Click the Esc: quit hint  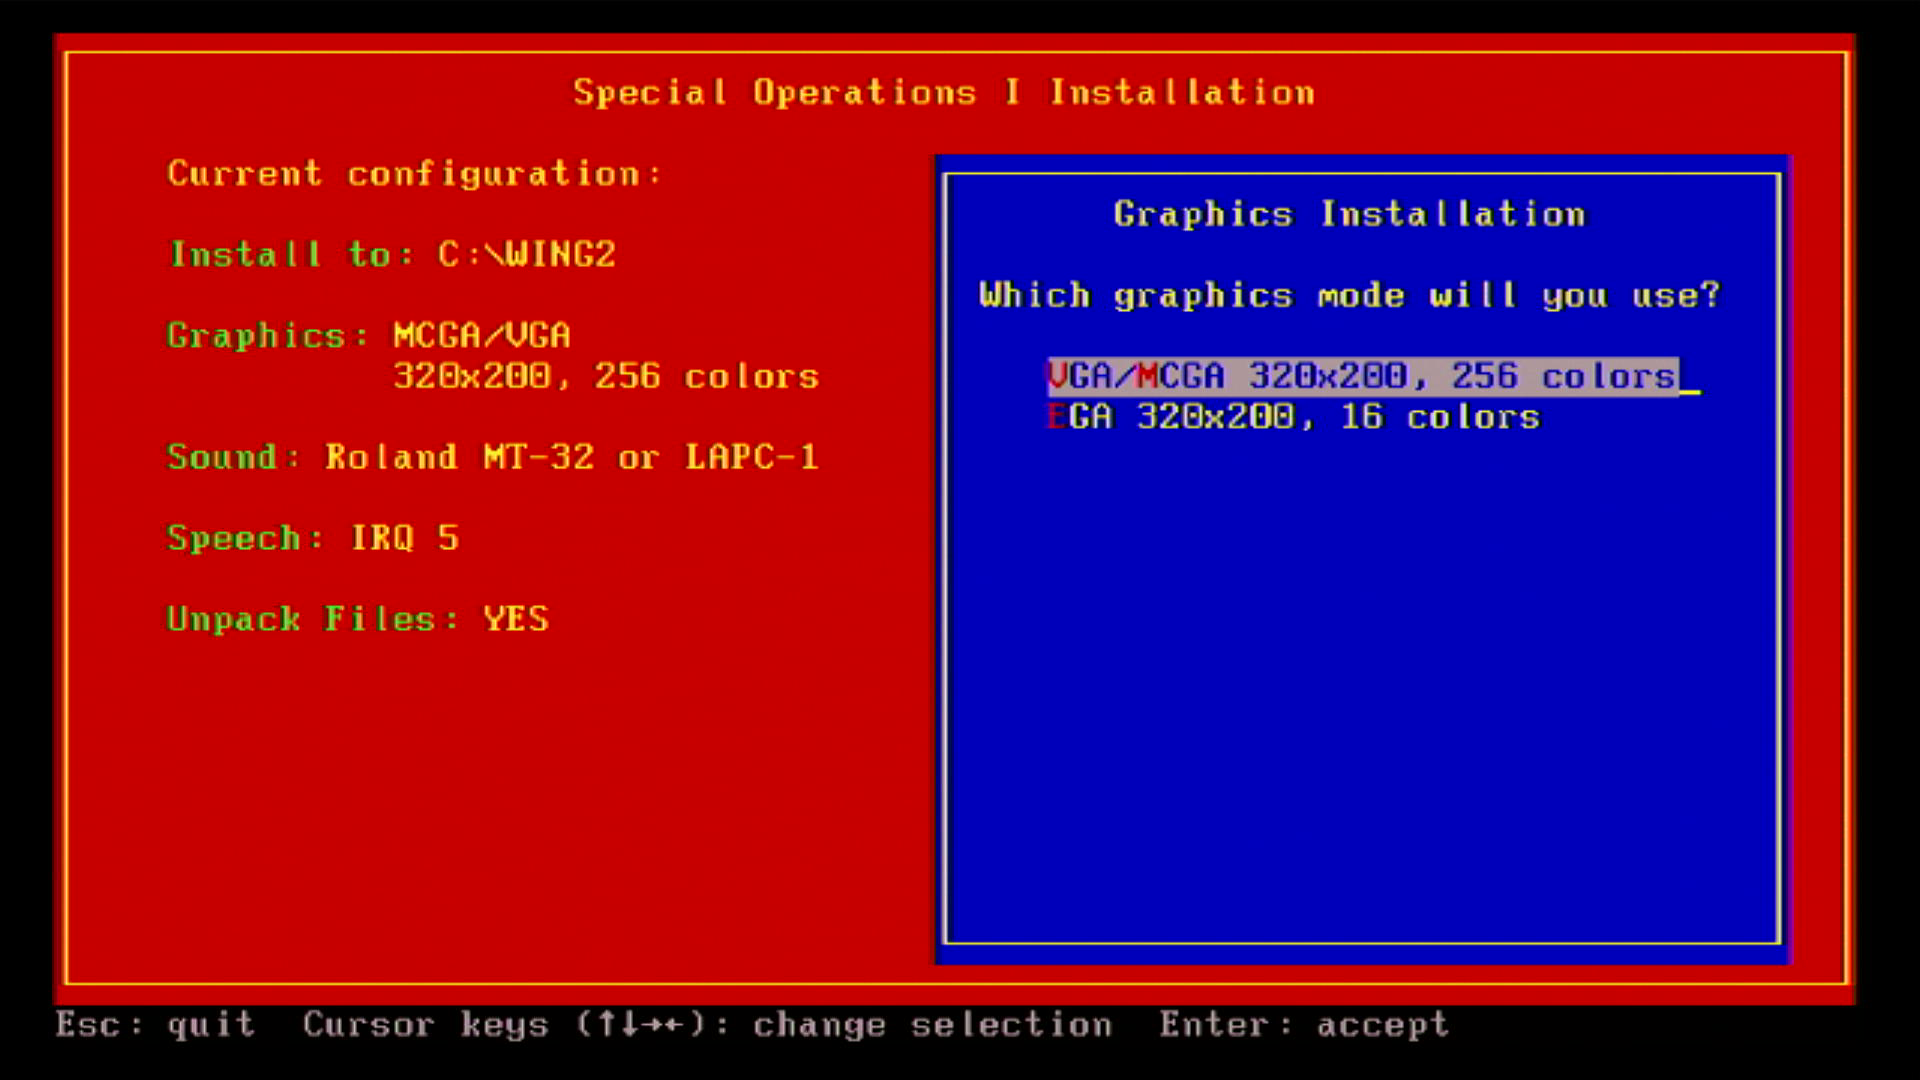click(x=155, y=1025)
